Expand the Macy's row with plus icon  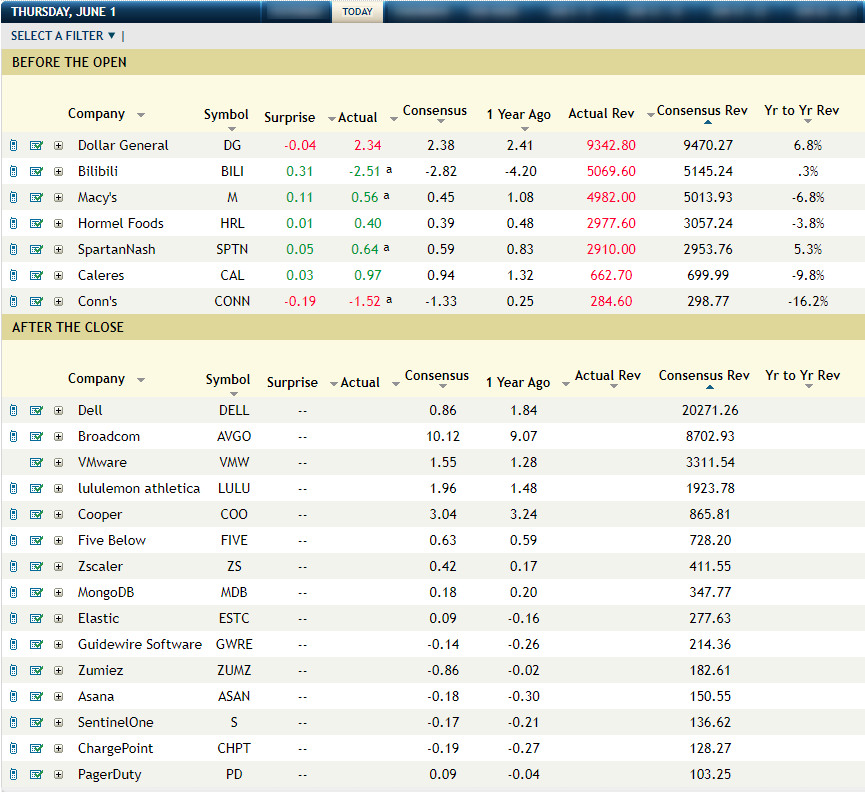pos(58,197)
